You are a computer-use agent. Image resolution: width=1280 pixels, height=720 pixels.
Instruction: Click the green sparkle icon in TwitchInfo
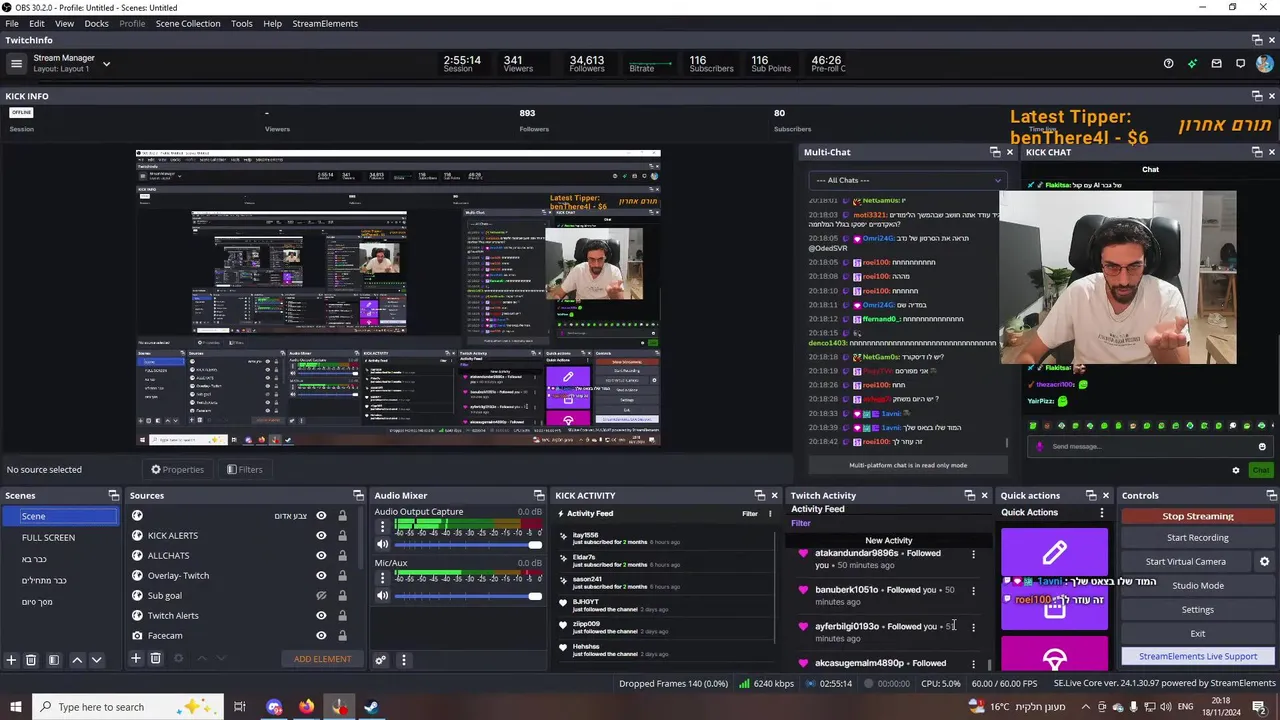[1192, 64]
